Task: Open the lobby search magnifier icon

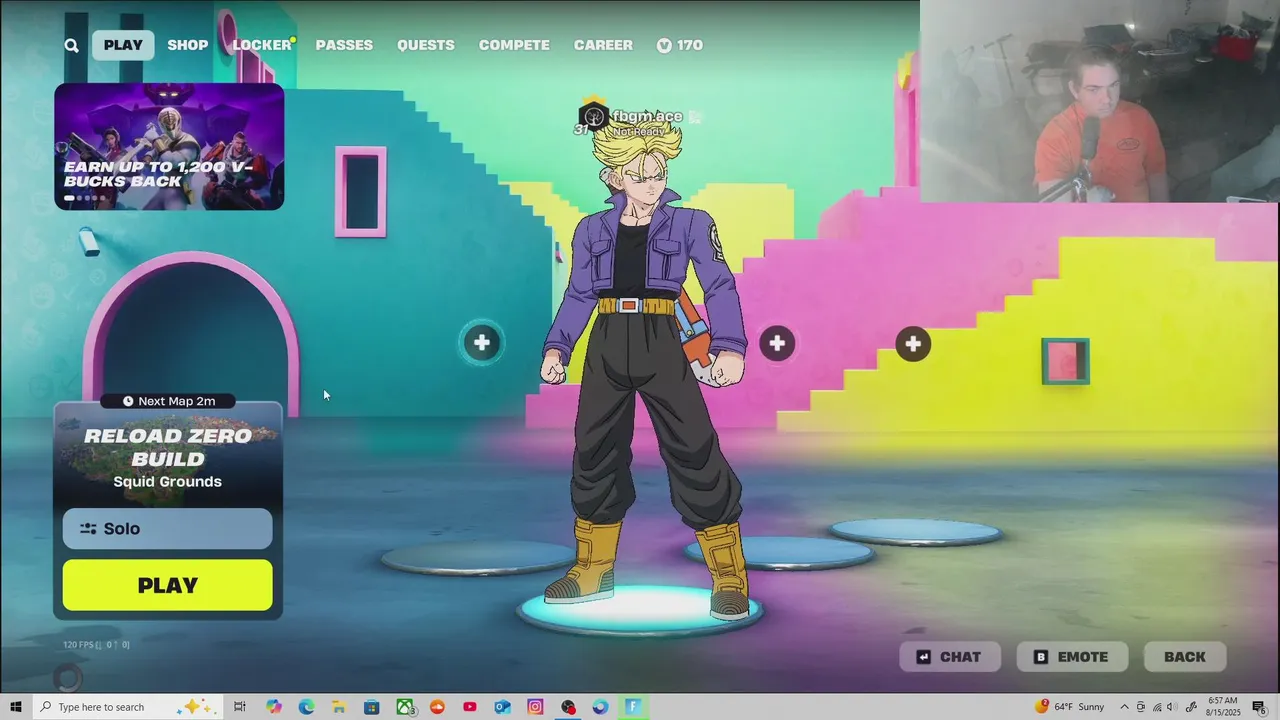Action: pos(71,45)
